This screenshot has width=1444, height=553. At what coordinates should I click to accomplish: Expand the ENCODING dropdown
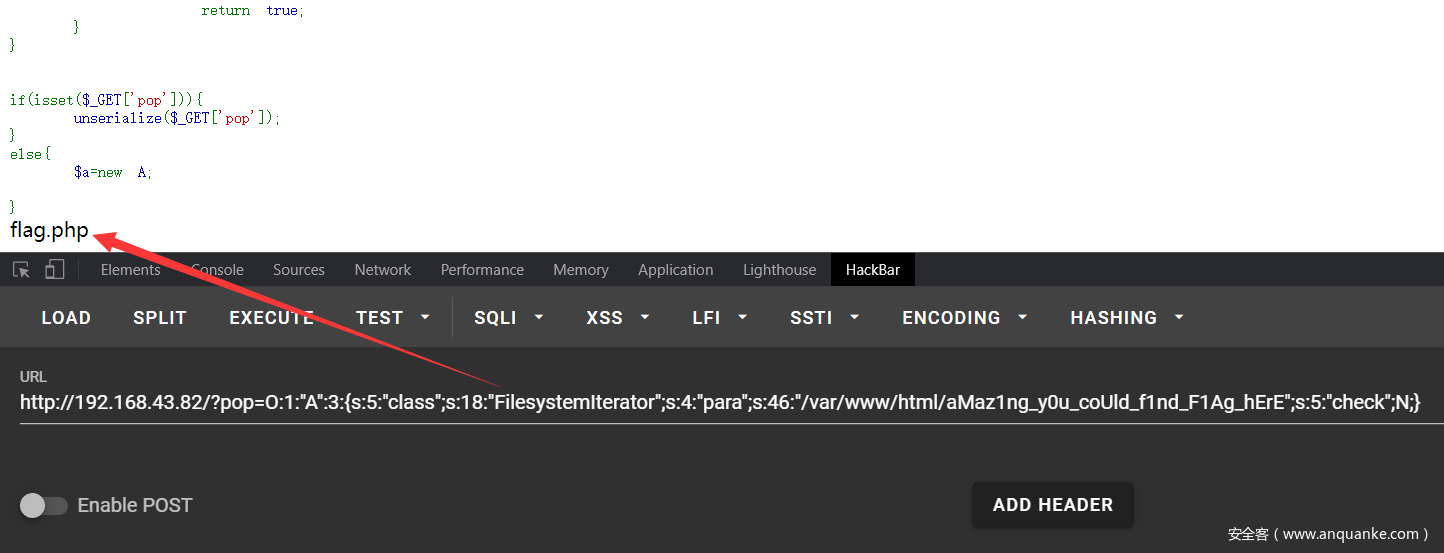964,318
